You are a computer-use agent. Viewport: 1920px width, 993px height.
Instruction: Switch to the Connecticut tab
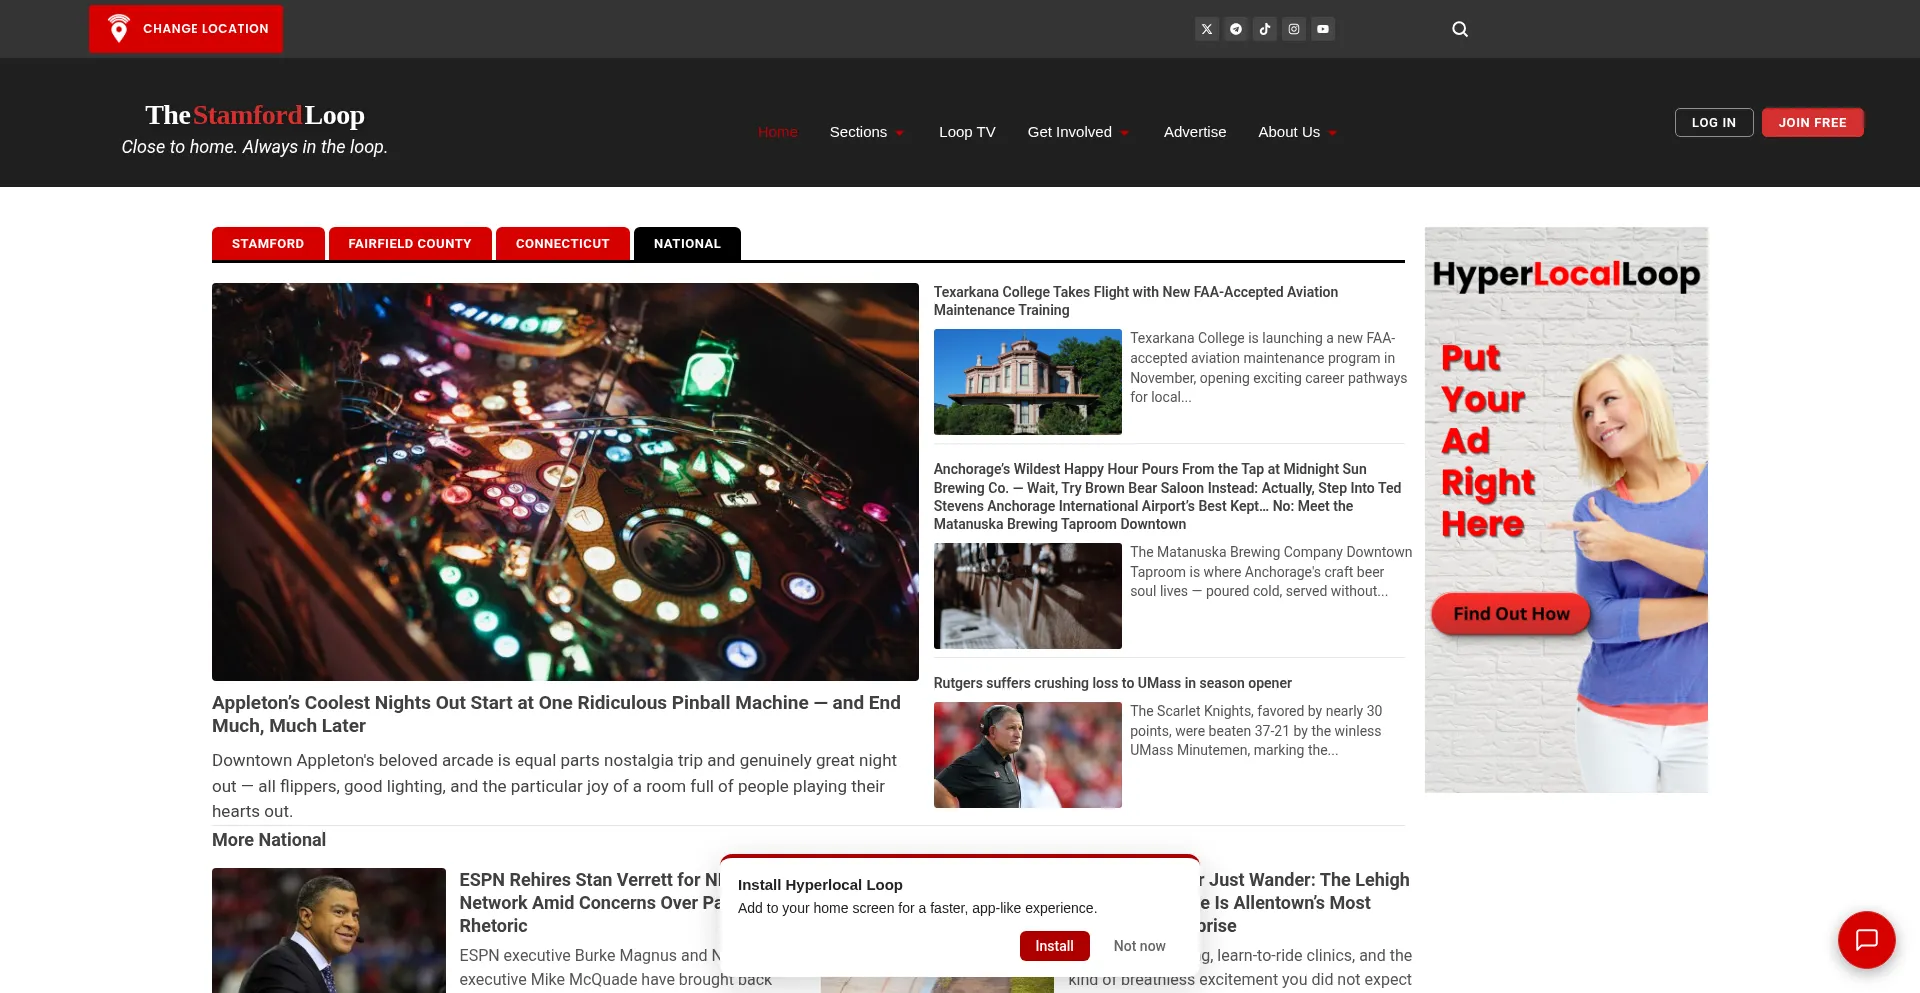click(562, 243)
